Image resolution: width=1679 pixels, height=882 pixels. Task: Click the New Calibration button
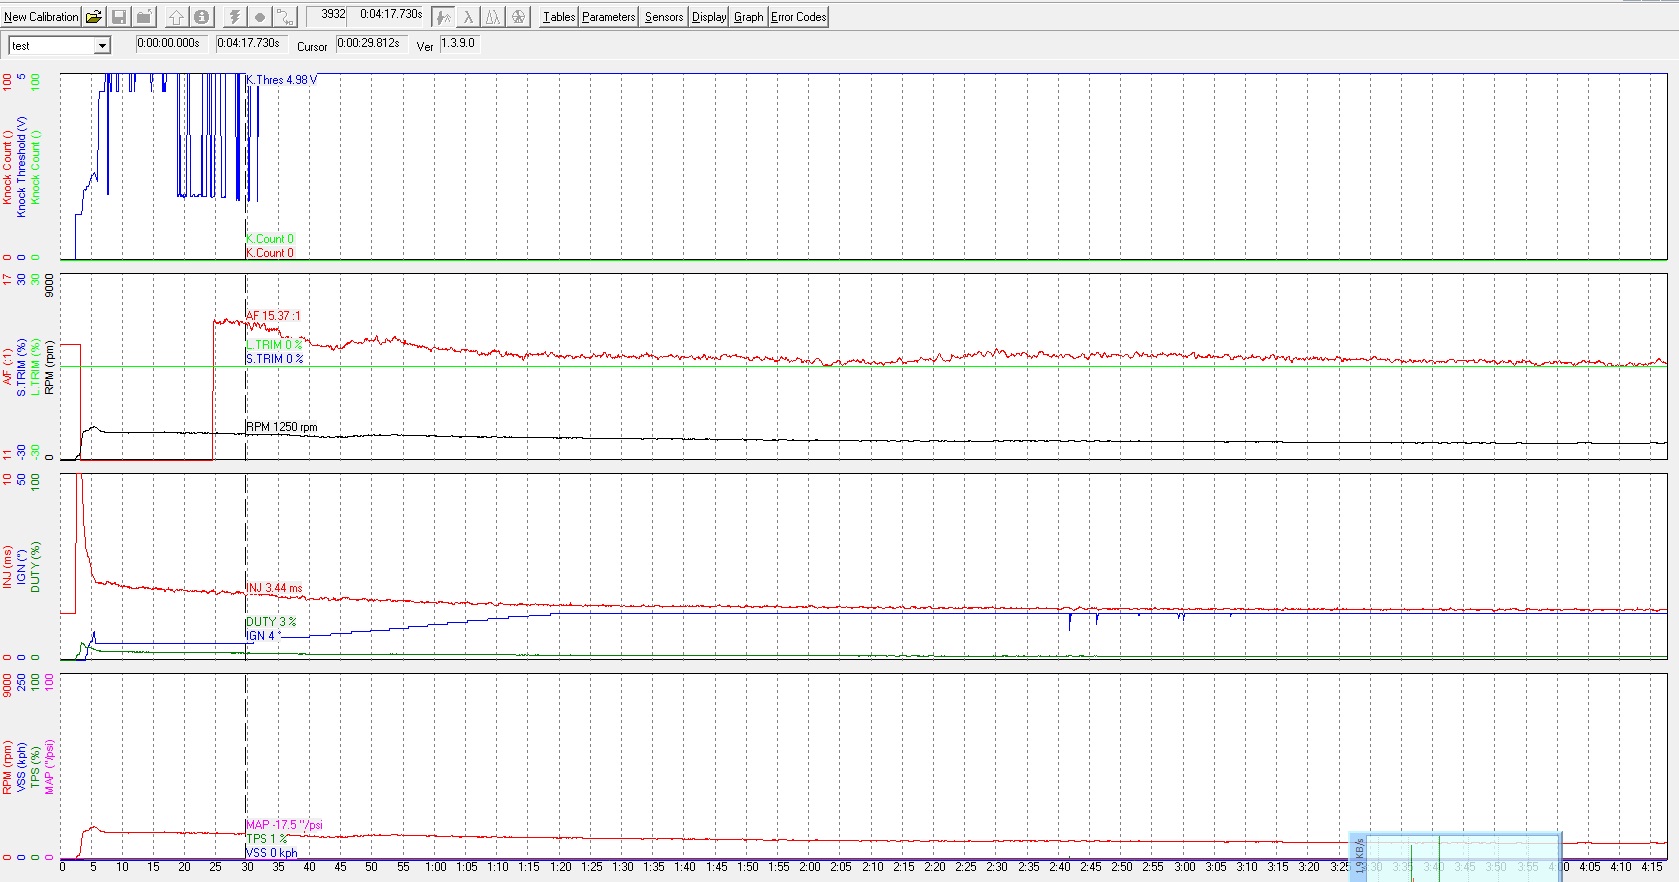click(x=41, y=17)
